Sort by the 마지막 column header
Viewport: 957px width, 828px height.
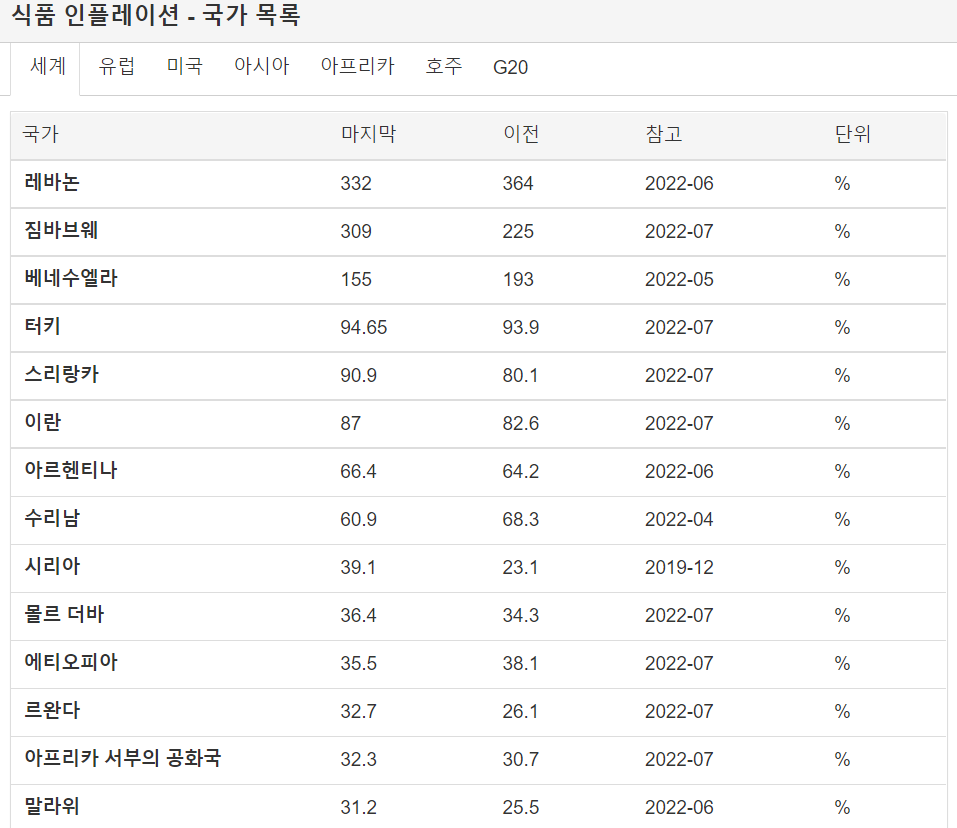(x=369, y=134)
